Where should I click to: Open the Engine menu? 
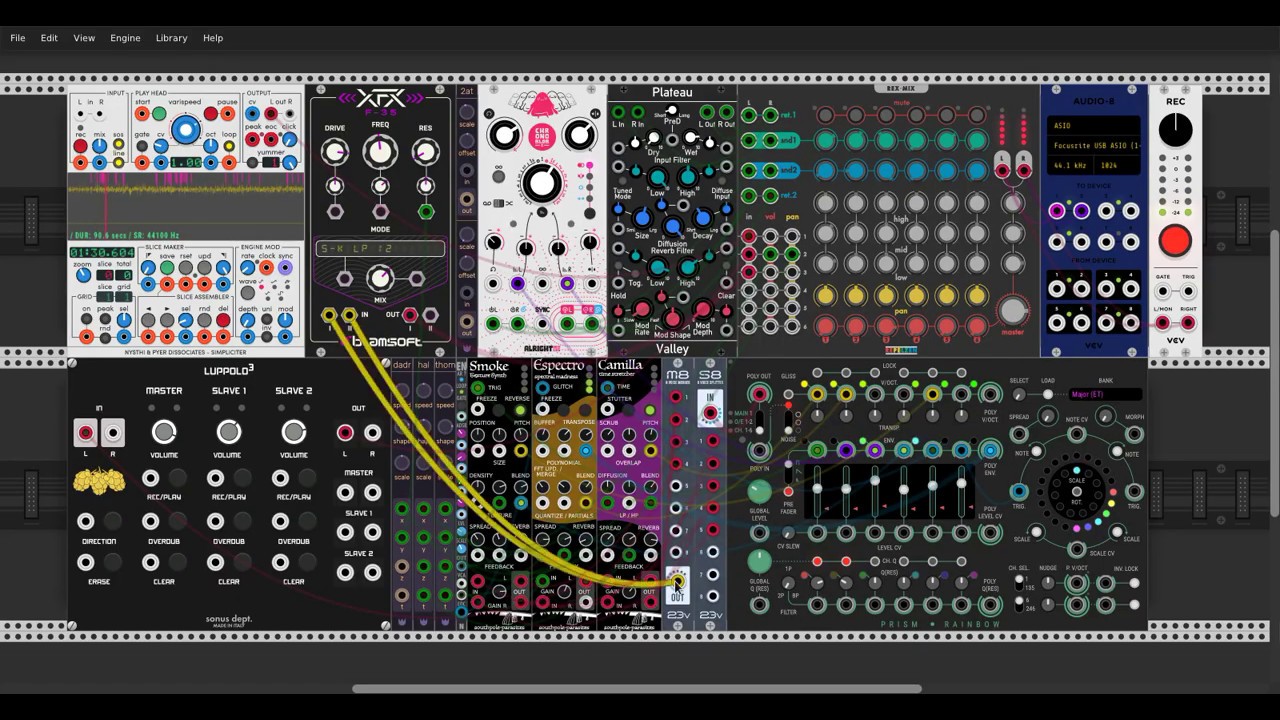click(x=125, y=38)
